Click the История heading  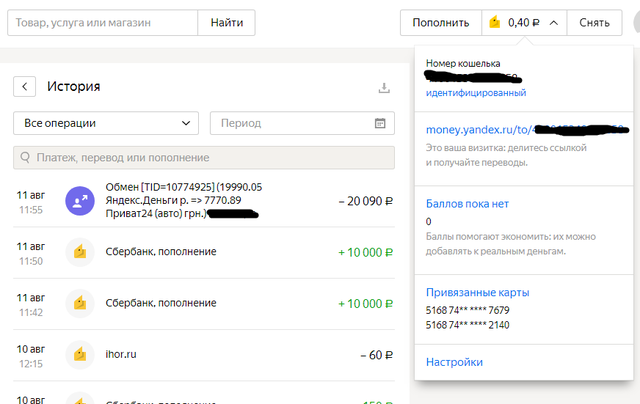point(73,87)
